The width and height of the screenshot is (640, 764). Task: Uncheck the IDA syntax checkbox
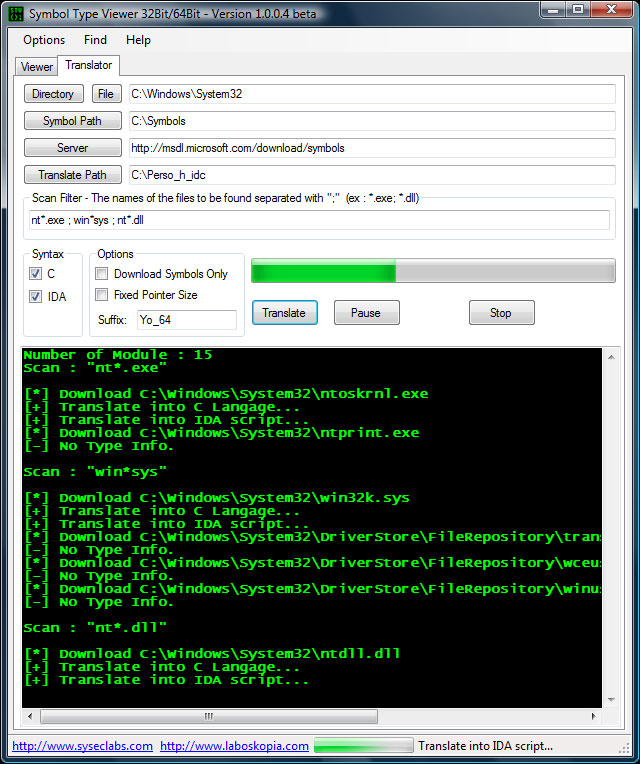pyautogui.click(x=36, y=296)
